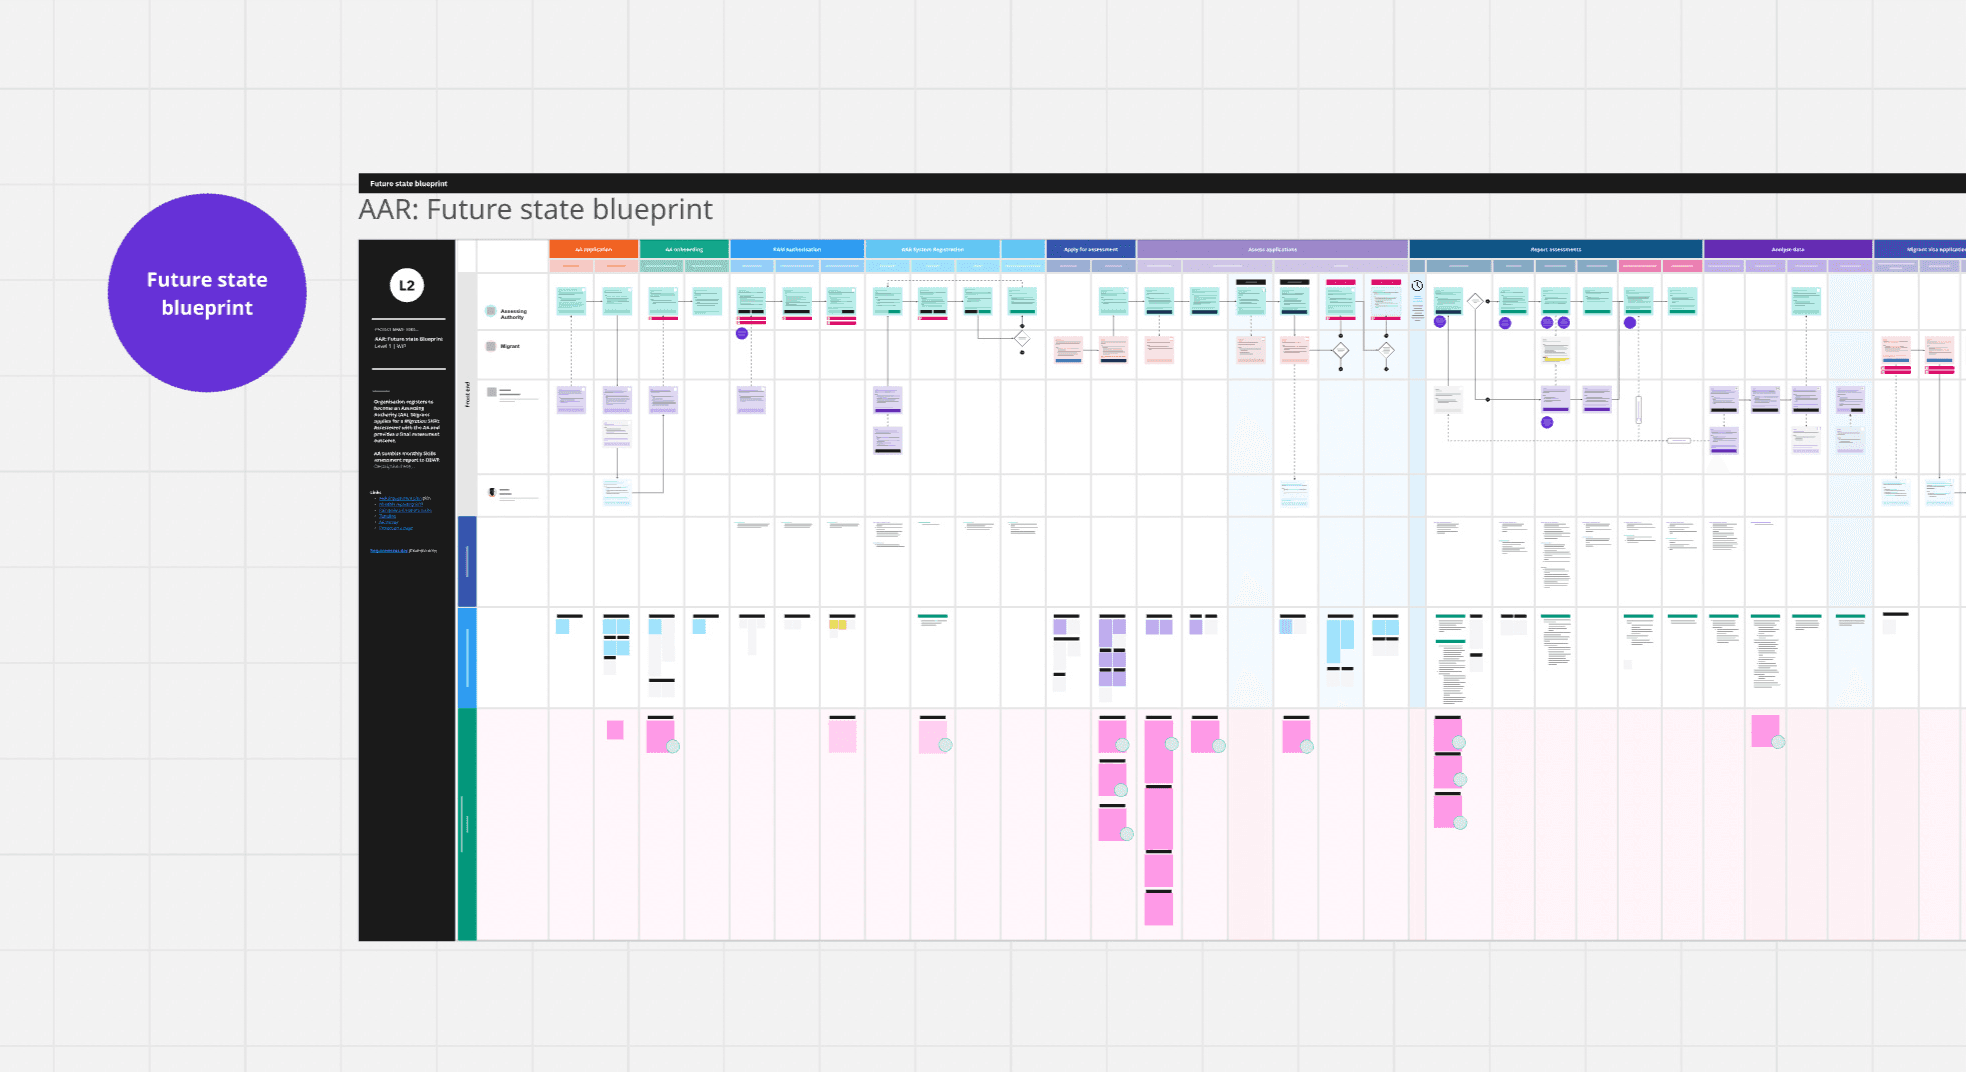Click purple dot under RAM authorisation card
Viewport: 1966px width, 1072px height.
click(742, 333)
